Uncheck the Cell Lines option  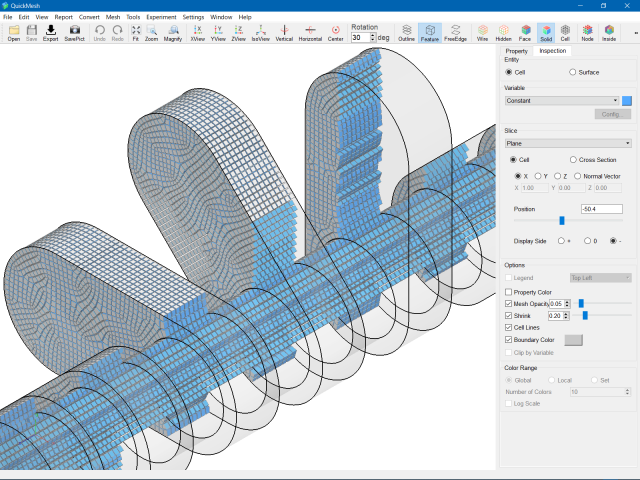point(509,327)
